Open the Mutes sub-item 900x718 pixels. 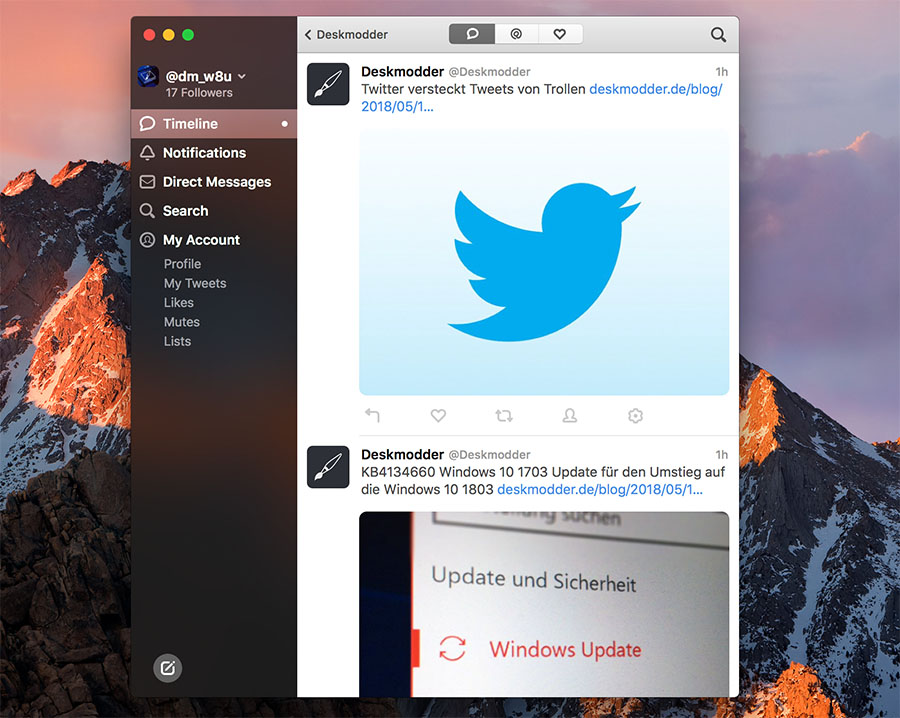coord(182,322)
